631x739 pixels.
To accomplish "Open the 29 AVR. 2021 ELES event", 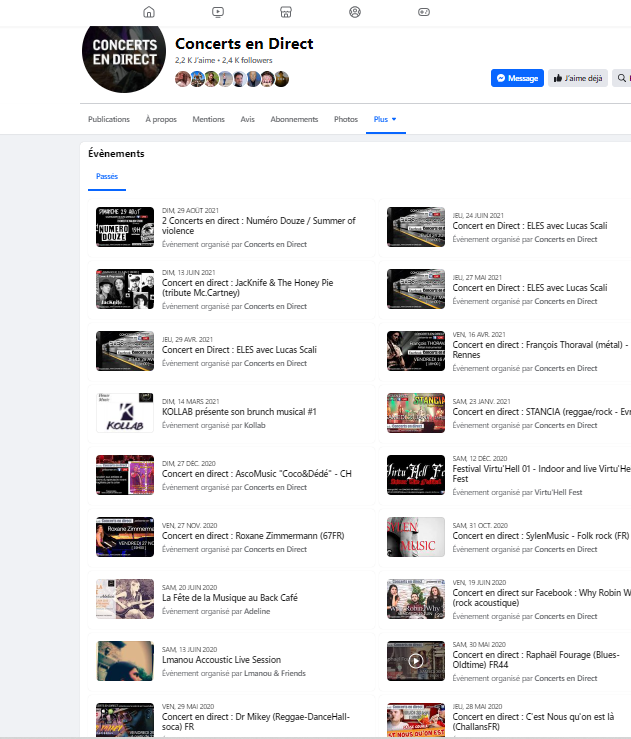I will pos(239,350).
